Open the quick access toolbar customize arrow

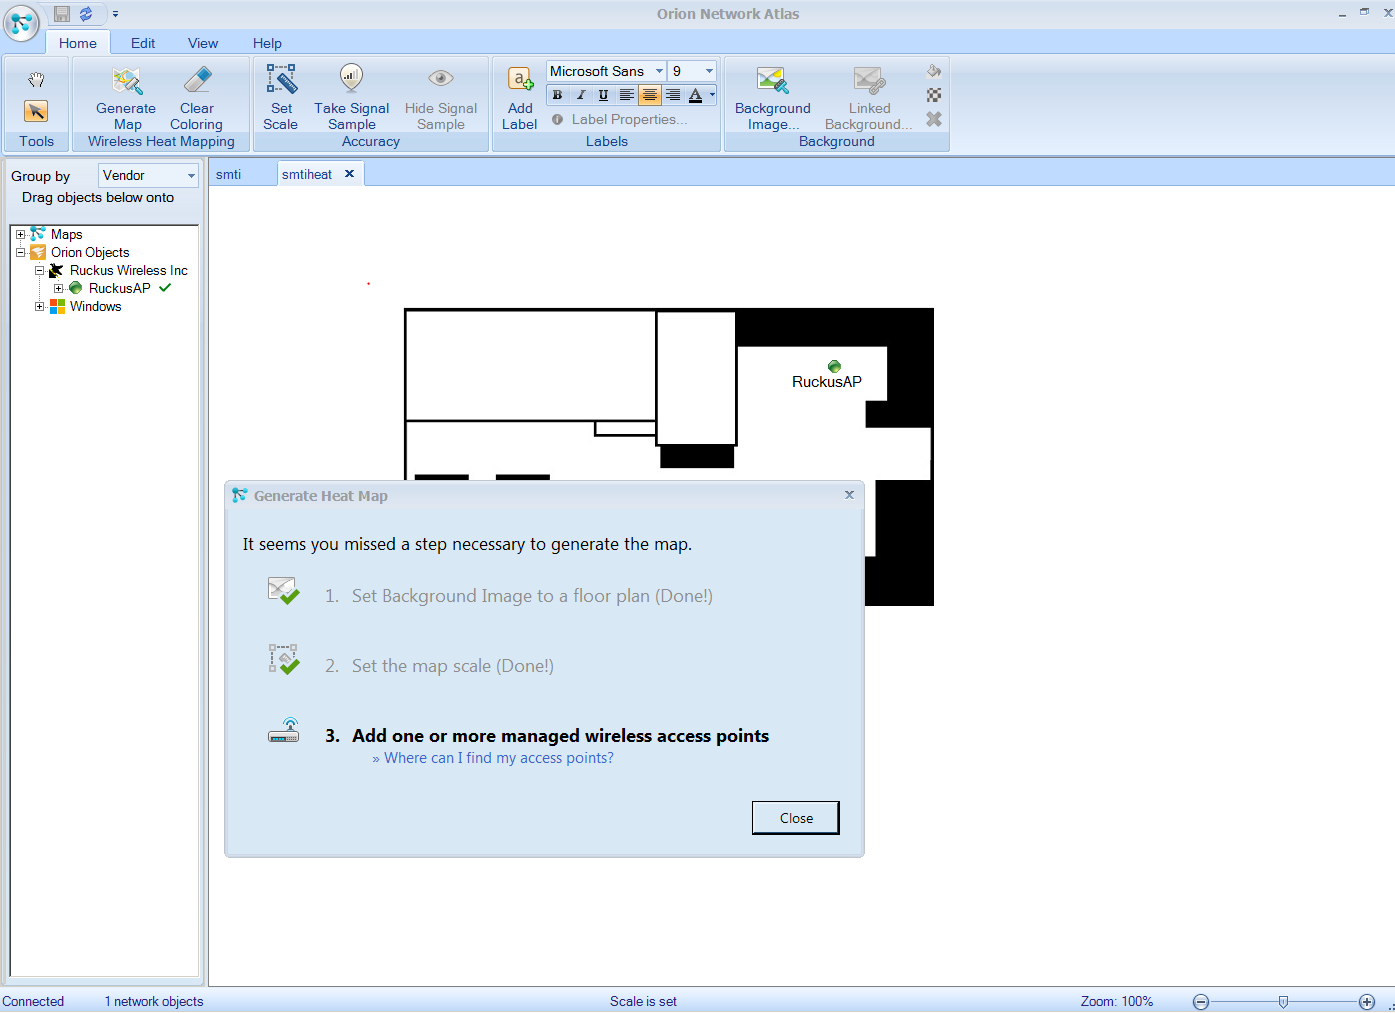[115, 14]
